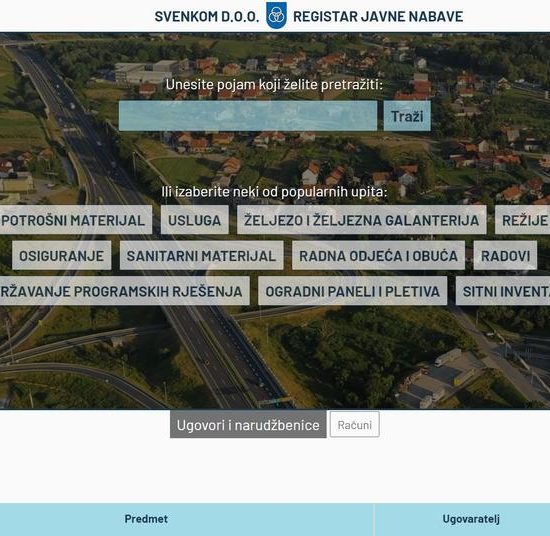Select RADNA ODJEĆA I OBUĆA query

[378, 255]
